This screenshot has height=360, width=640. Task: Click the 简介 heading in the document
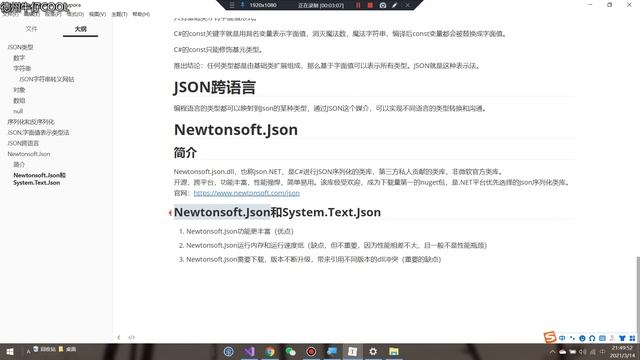coord(185,153)
